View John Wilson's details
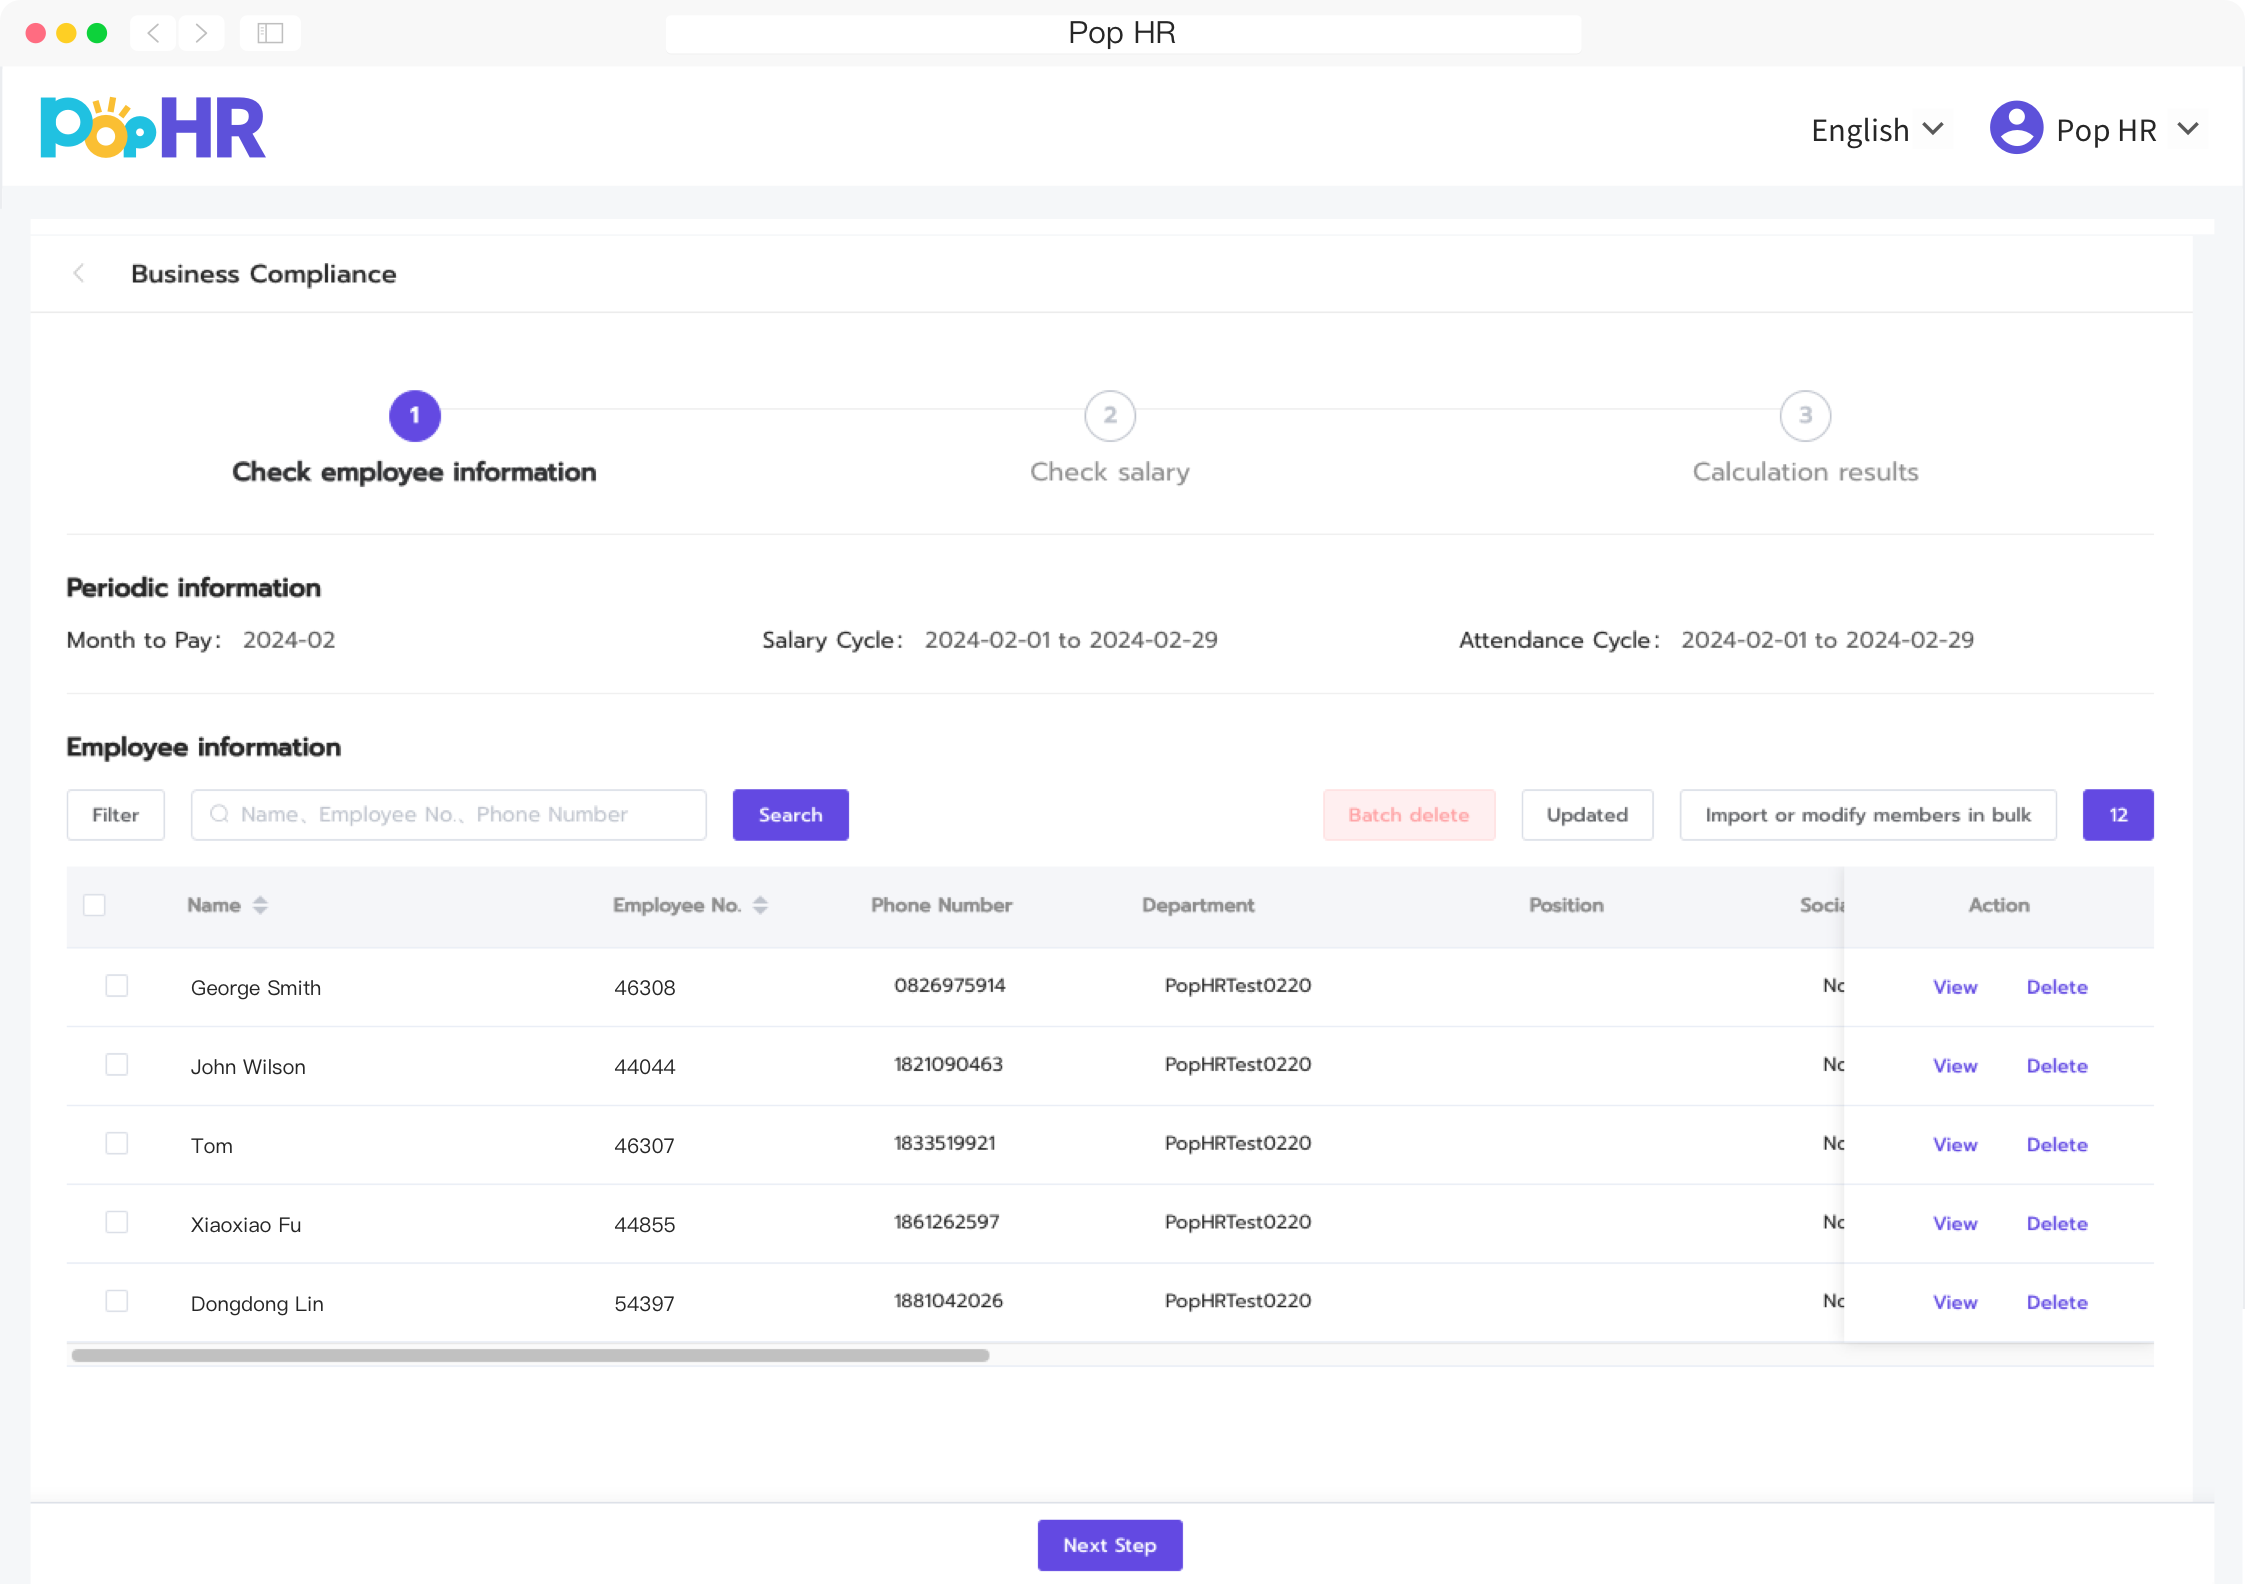Image resolution: width=2245 pixels, height=1587 pixels. tap(1954, 1066)
